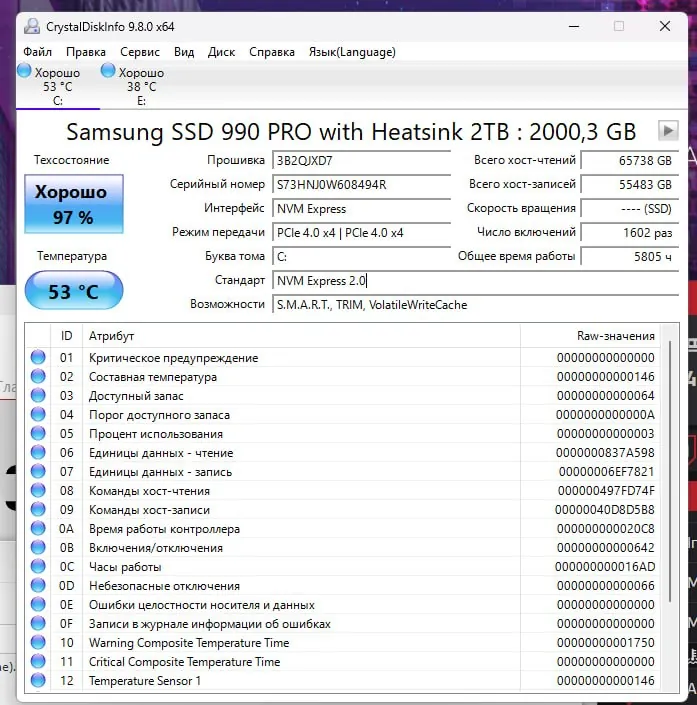Click the CrystalDiskInfo title bar app icon
The width and height of the screenshot is (697, 705).
[x=32, y=26]
